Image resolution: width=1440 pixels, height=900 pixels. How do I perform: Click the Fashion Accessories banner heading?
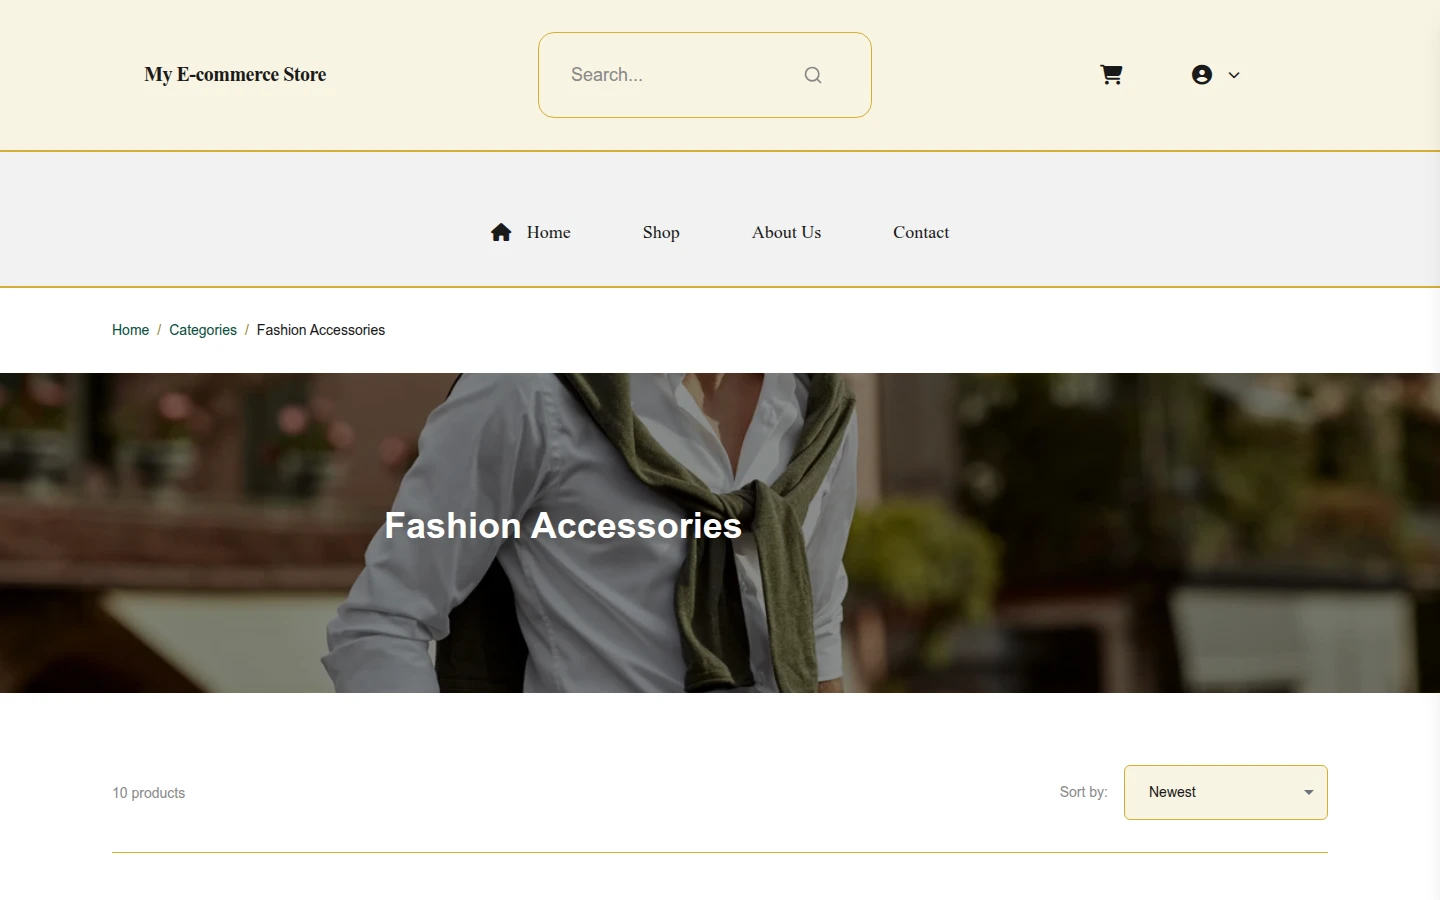pyautogui.click(x=563, y=526)
